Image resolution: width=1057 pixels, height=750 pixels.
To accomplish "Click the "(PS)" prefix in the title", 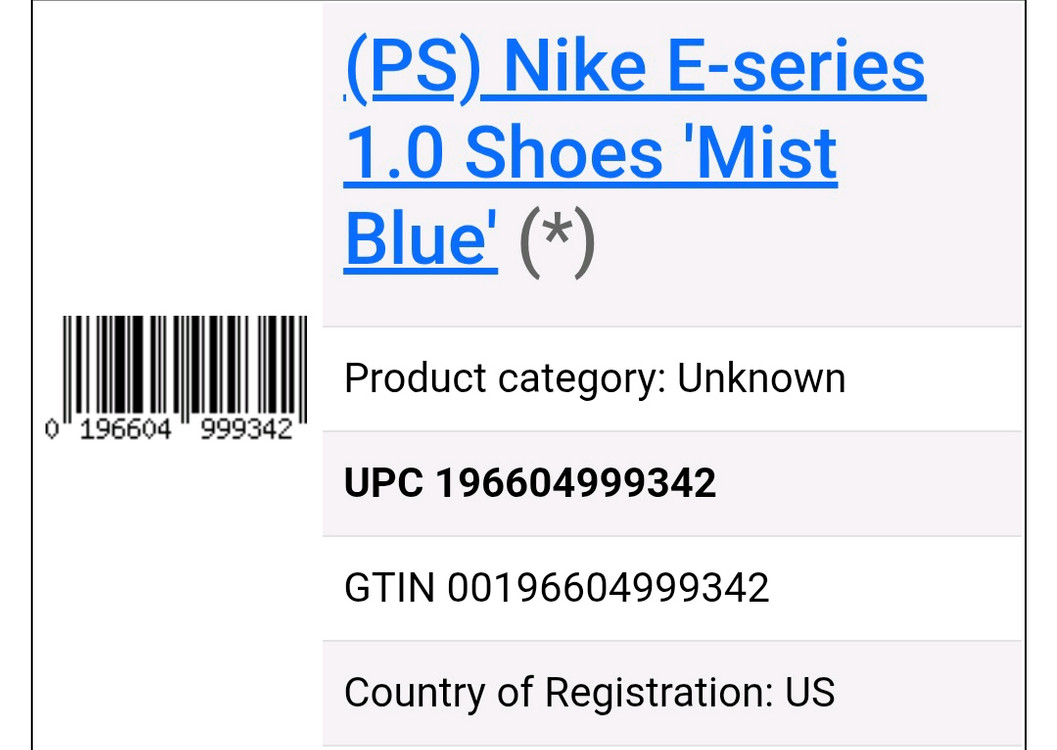I will (x=413, y=68).
